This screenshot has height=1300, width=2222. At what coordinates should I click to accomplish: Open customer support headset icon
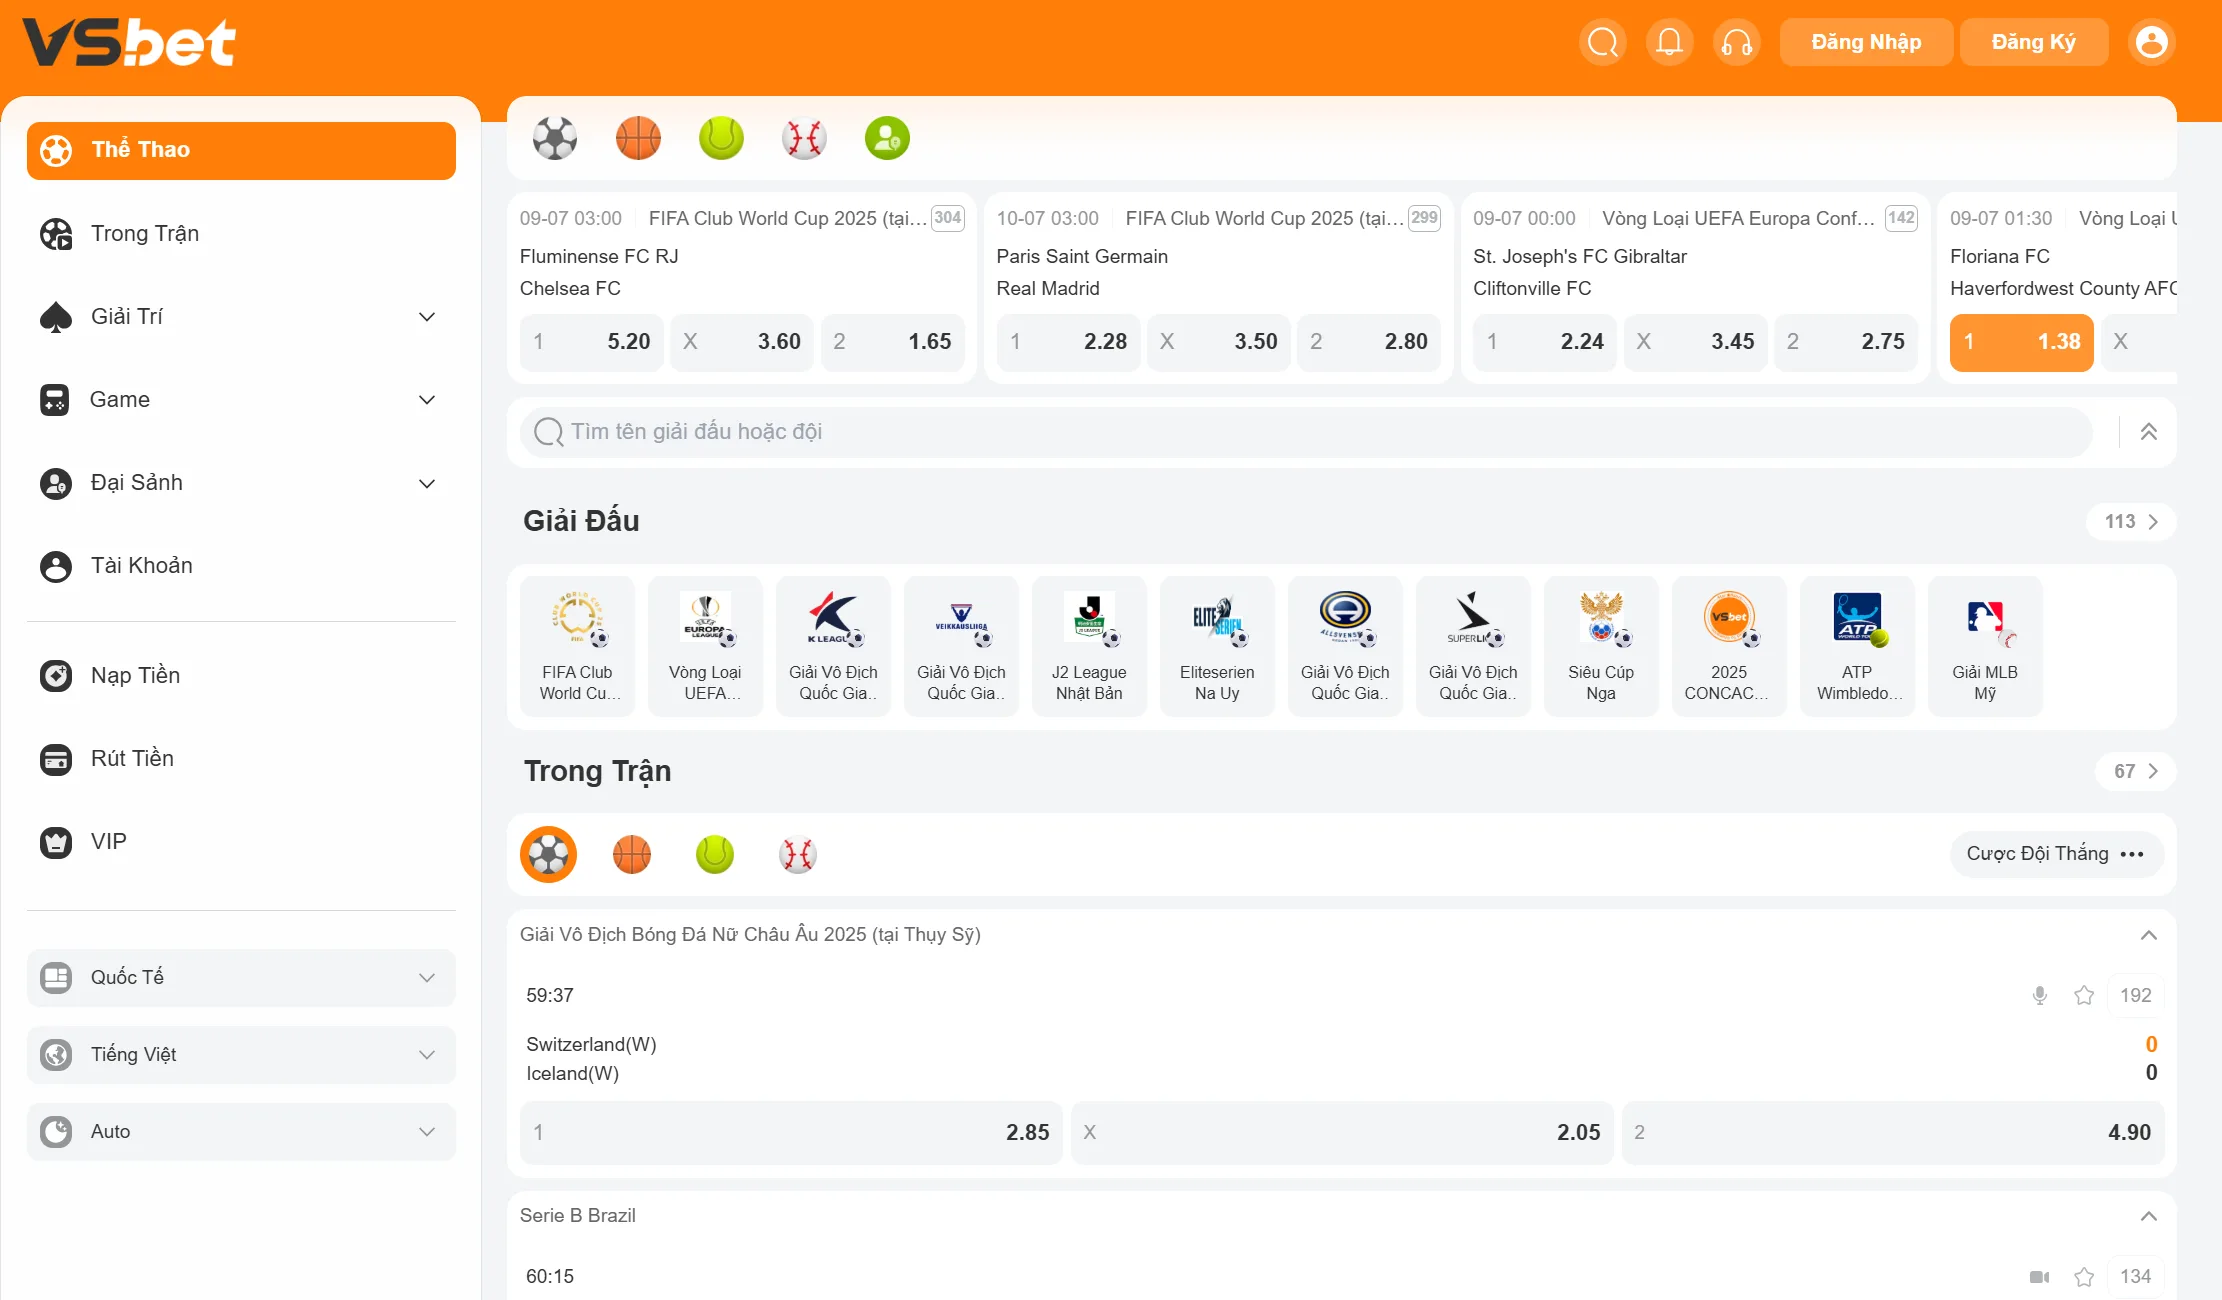(x=1737, y=42)
